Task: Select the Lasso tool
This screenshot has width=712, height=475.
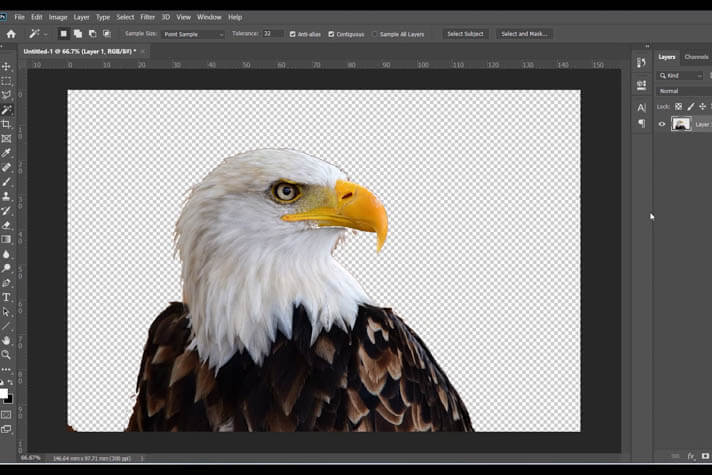Action: [6, 95]
